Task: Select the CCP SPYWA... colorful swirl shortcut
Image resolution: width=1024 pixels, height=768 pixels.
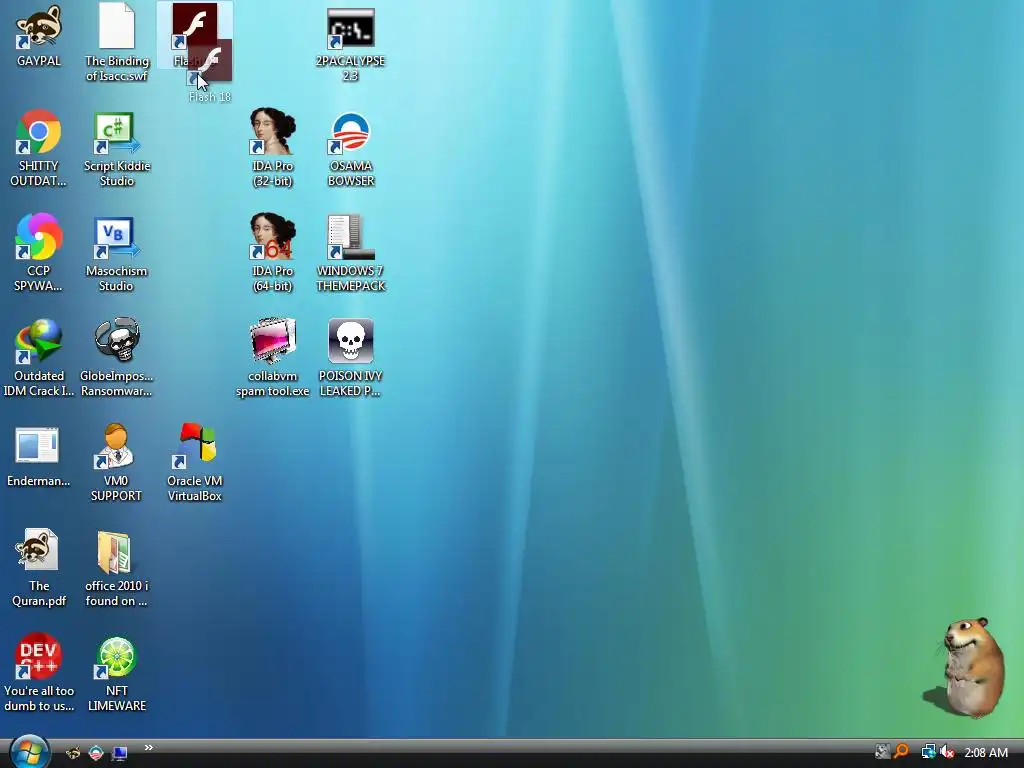Action: (39, 253)
